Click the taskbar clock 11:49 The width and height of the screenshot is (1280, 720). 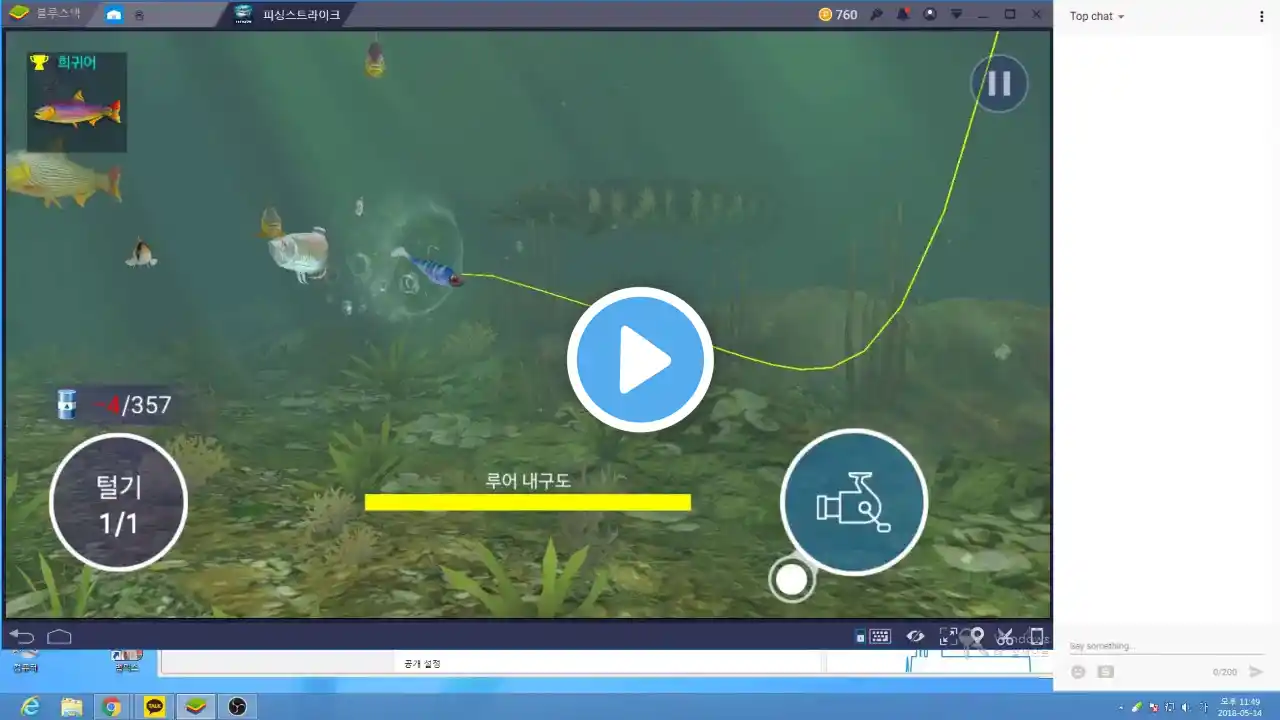1240,707
